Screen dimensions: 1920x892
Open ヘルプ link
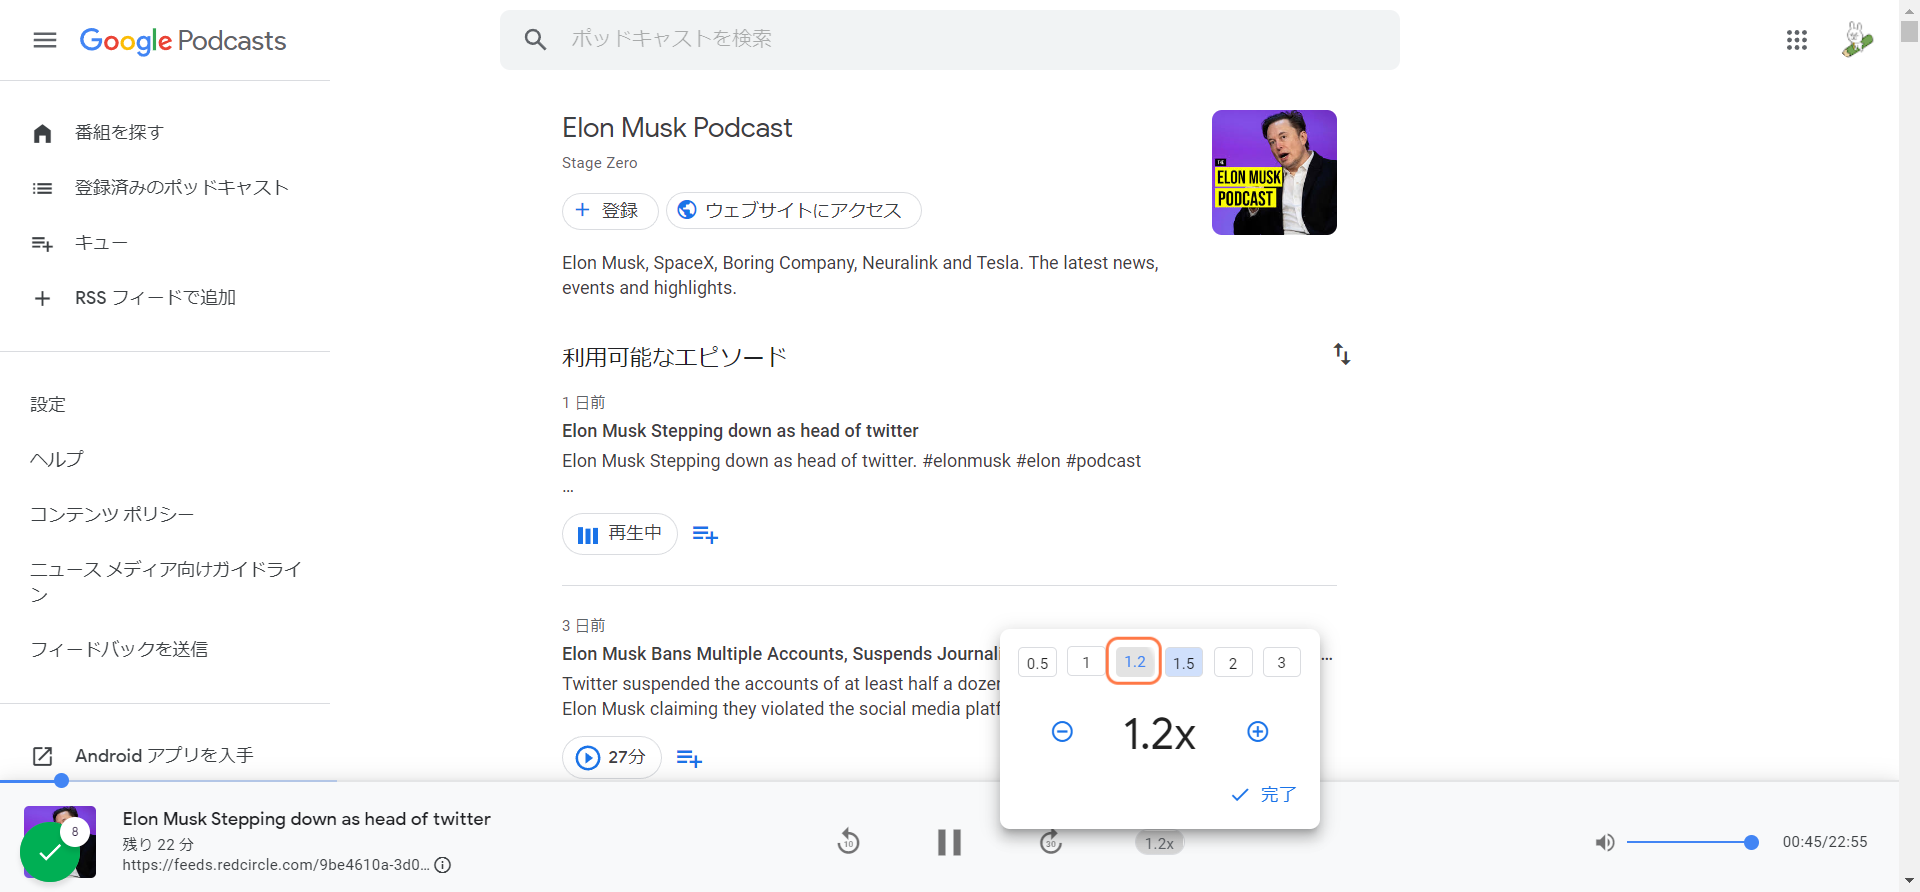coord(57,459)
